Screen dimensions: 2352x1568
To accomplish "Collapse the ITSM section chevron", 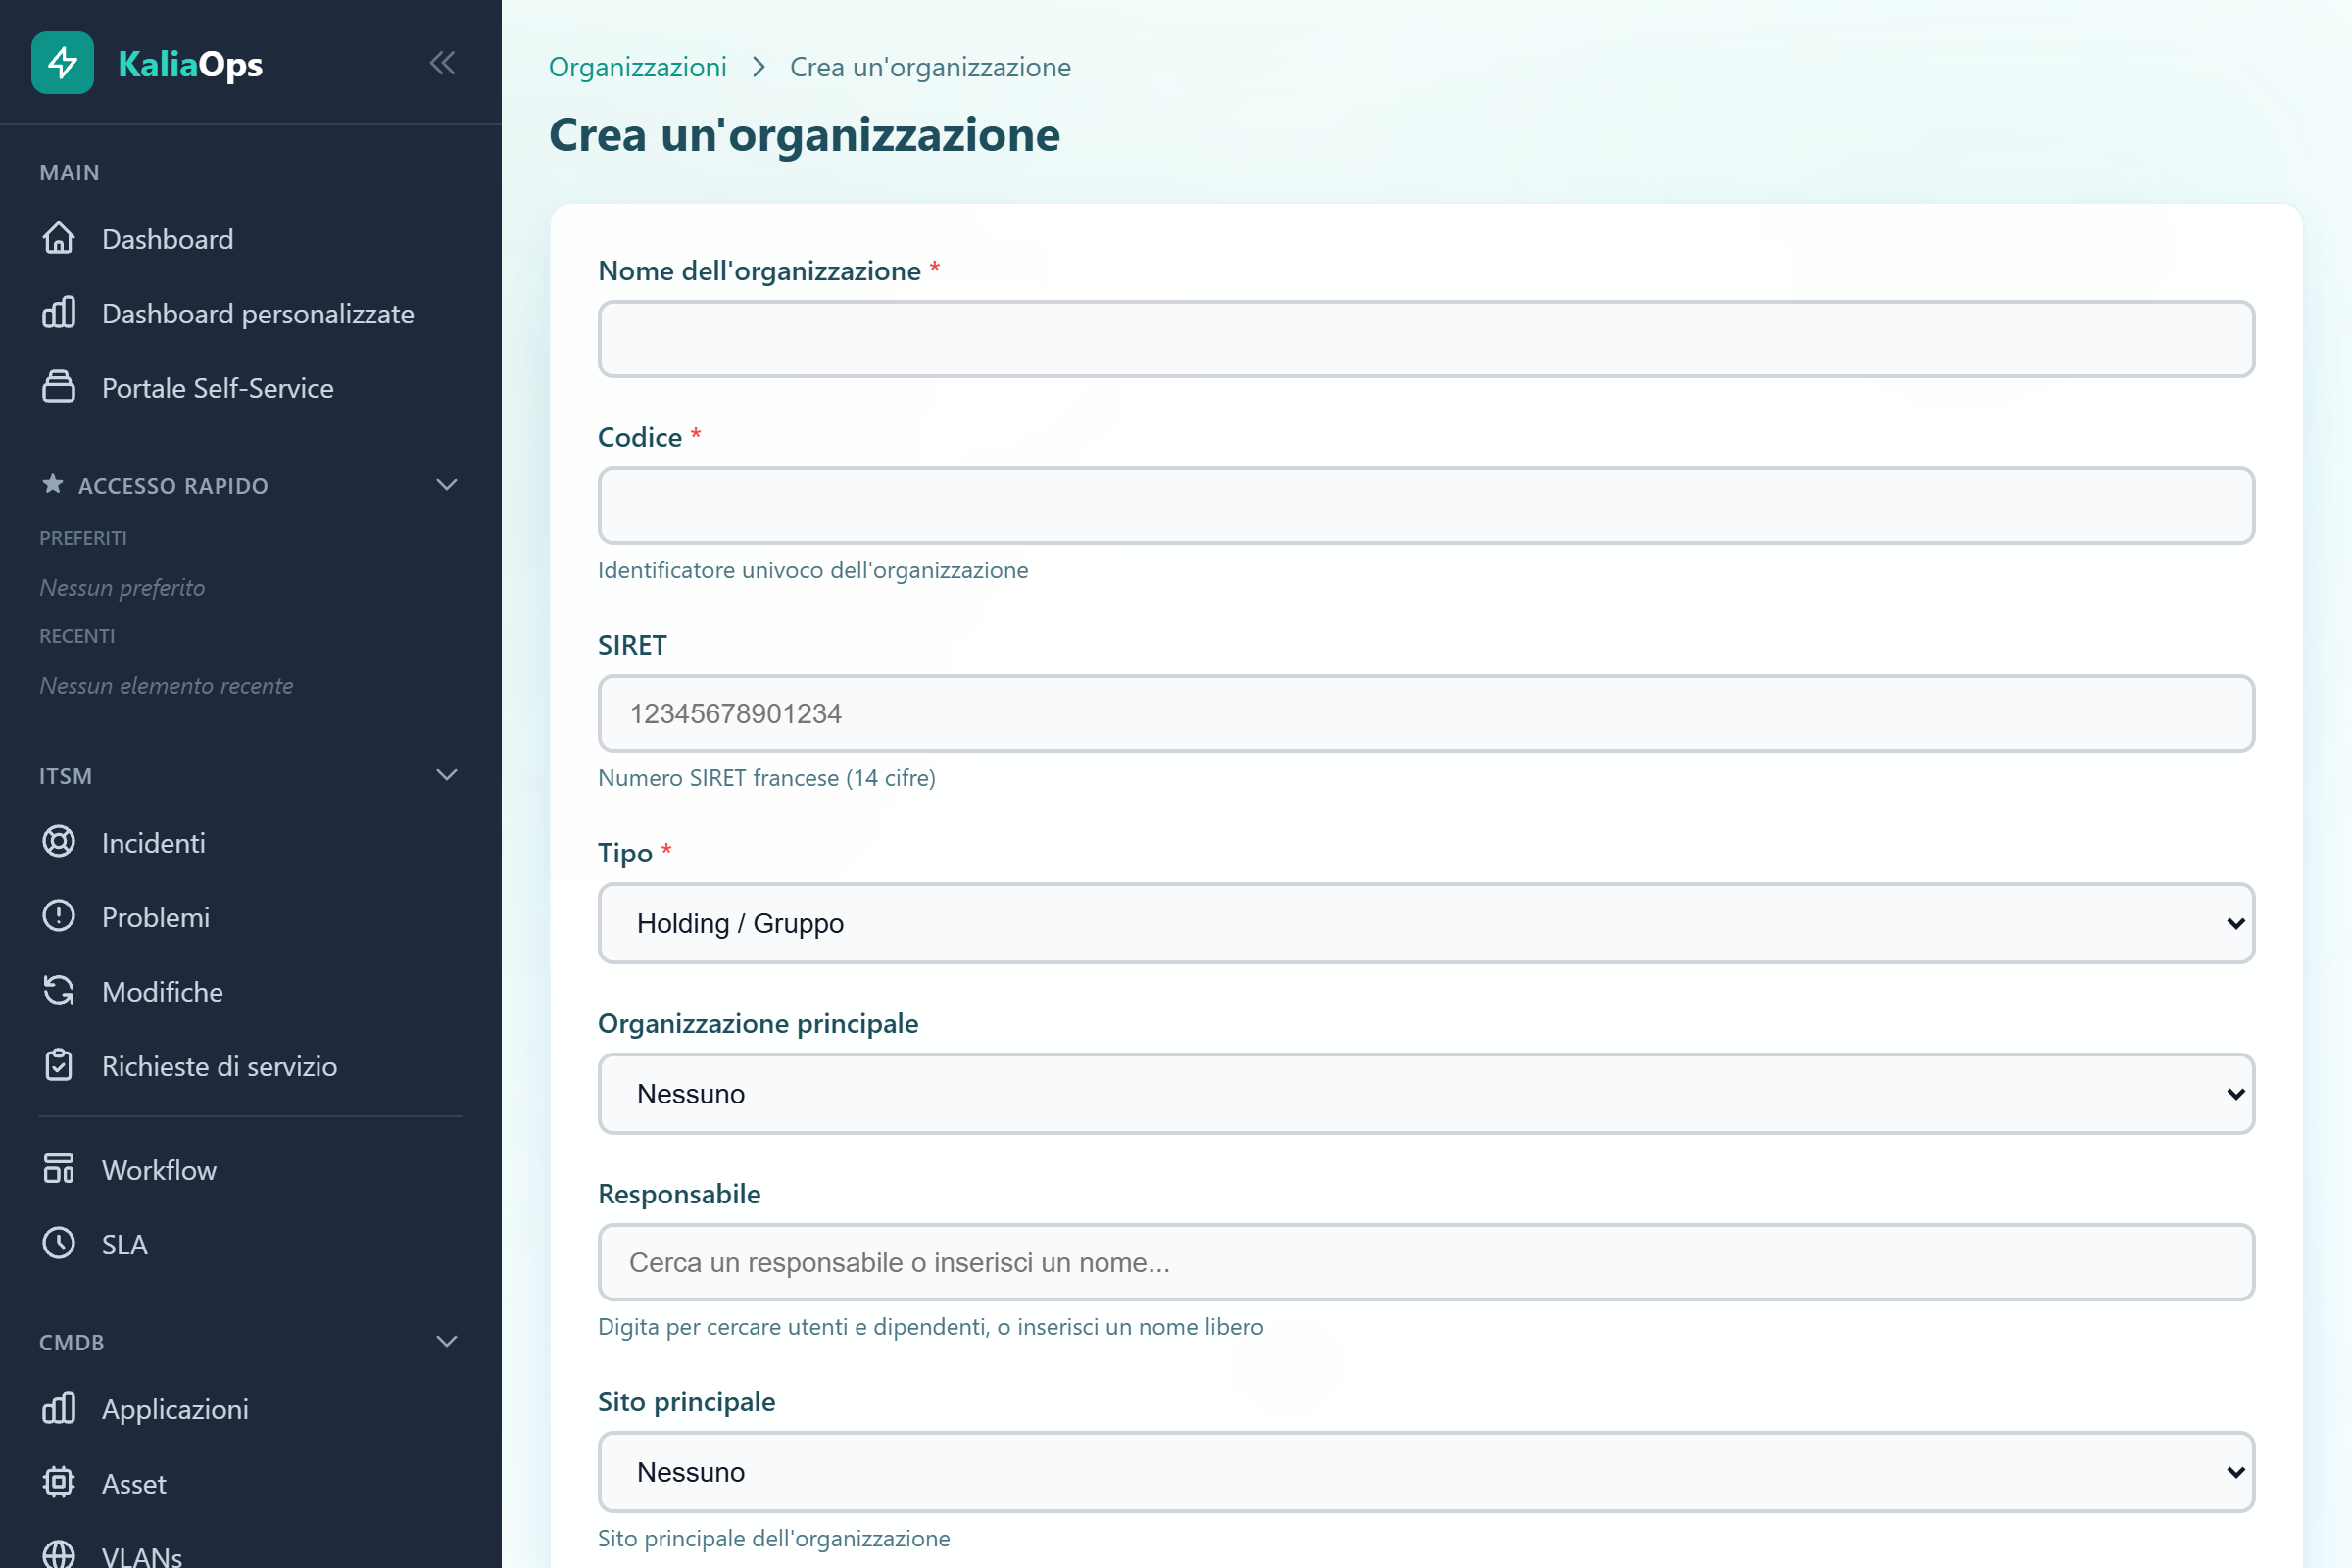I will (x=447, y=775).
